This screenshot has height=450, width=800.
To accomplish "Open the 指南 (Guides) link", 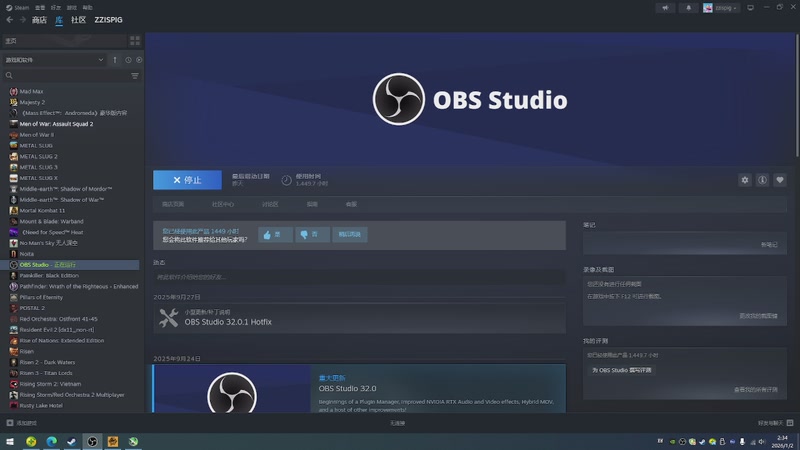I will coord(312,204).
